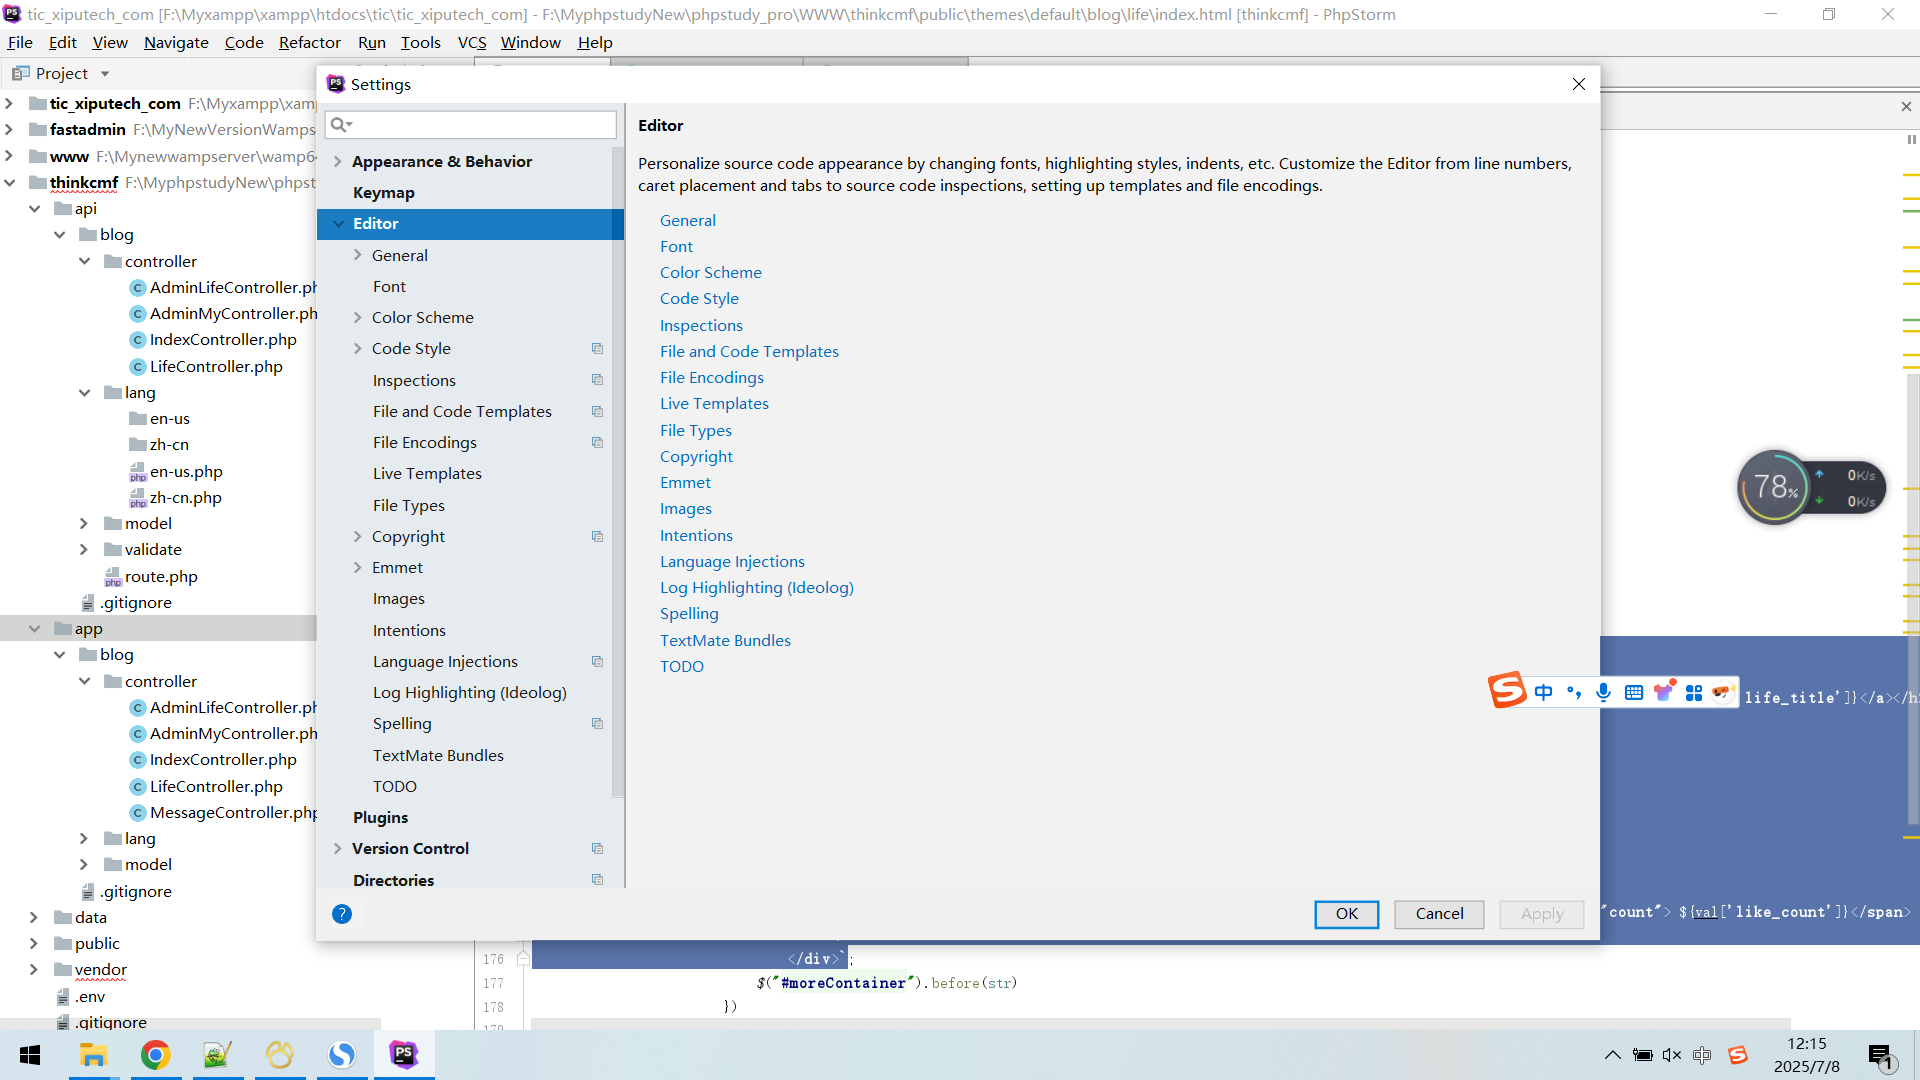
Task: Click the project-level icon beside Code Style
Action: click(x=597, y=349)
